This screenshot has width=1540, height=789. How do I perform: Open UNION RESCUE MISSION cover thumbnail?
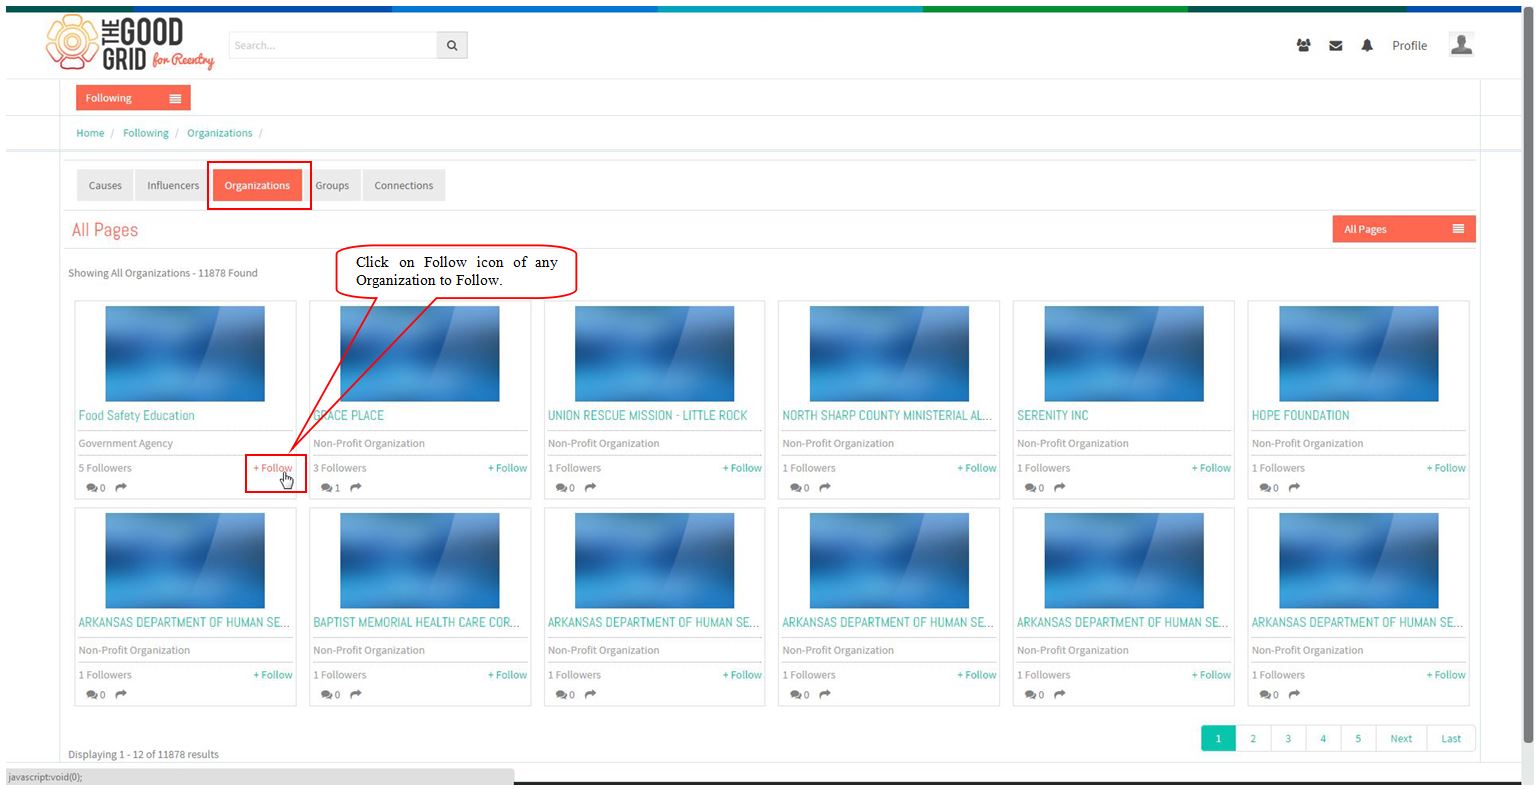(x=654, y=354)
